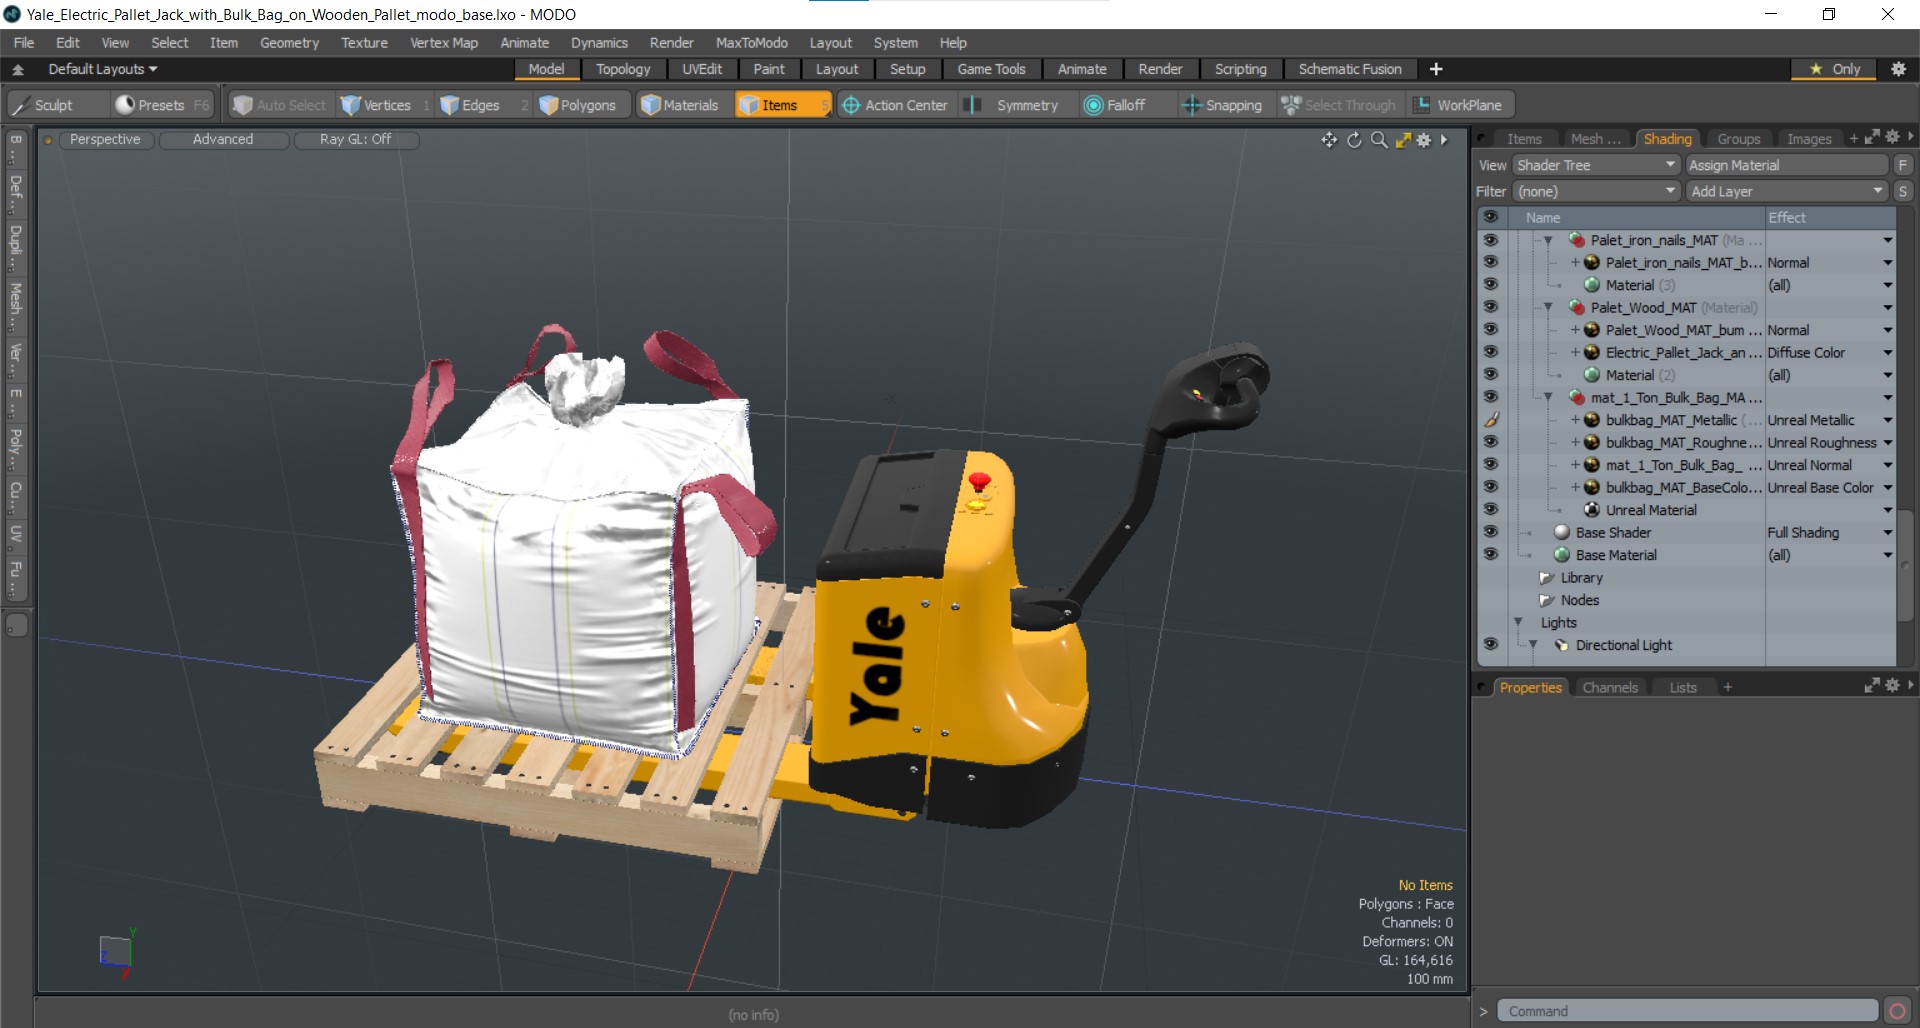Click the Assign Material button

point(1786,165)
